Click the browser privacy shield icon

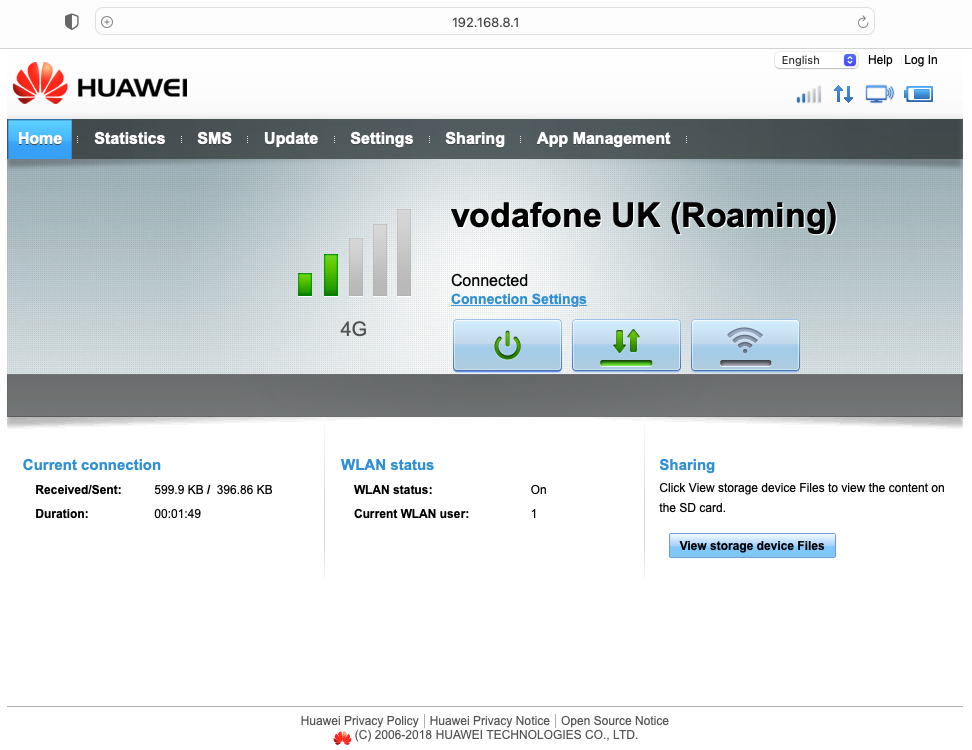(x=72, y=22)
